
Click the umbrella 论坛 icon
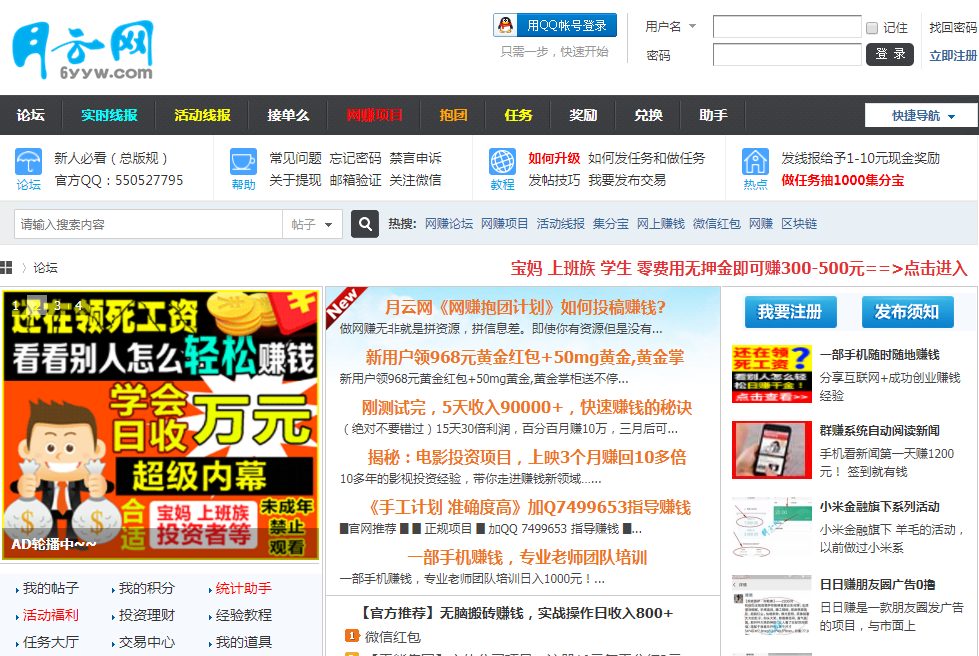pos(28,162)
